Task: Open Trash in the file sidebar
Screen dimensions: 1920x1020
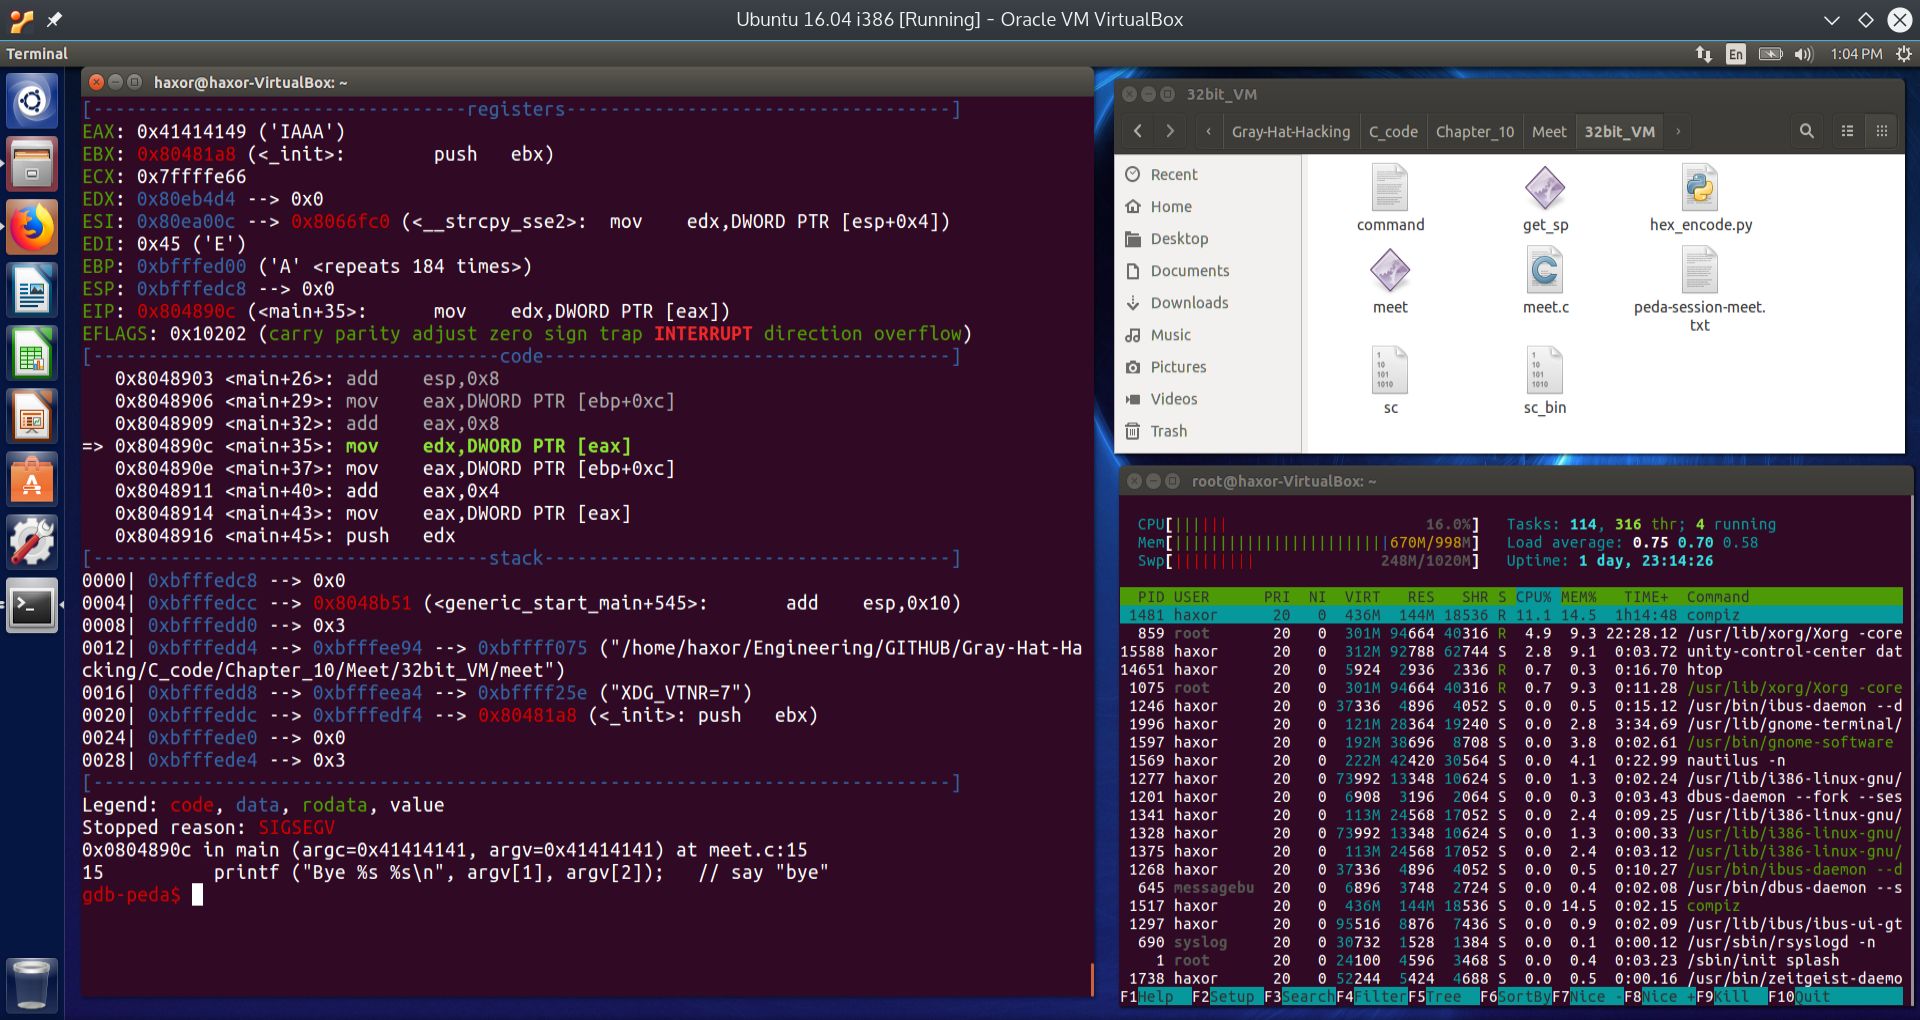Action: (x=1168, y=431)
